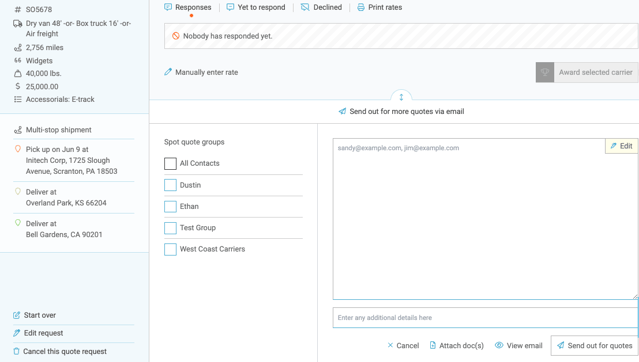Click the orange pin beside Pick up on Jun 9
Viewport: 639px width, 362px height.
(x=18, y=149)
